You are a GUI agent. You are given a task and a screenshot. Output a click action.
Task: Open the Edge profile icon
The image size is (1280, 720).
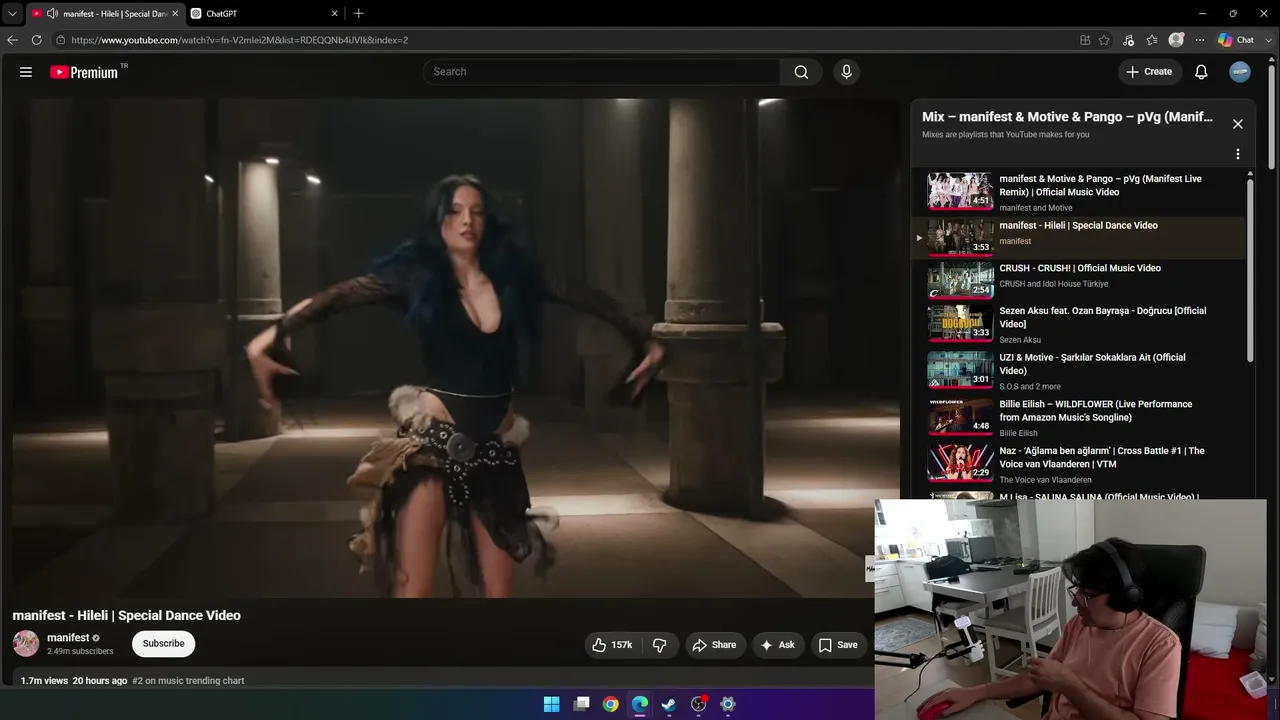[x=1176, y=40]
